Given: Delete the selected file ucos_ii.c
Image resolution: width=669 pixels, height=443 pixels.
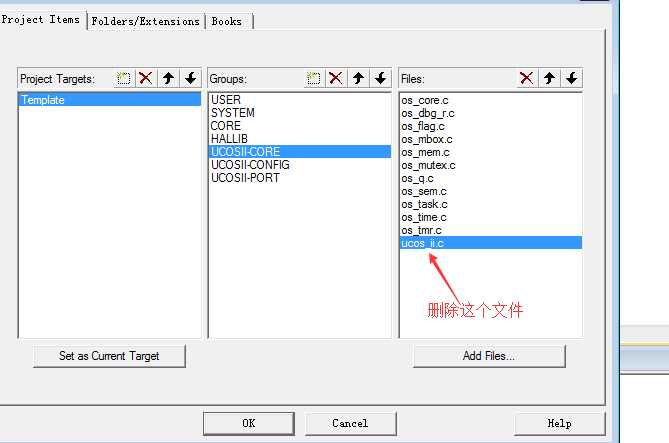Looking at the screenshot, I should (526, 79).
